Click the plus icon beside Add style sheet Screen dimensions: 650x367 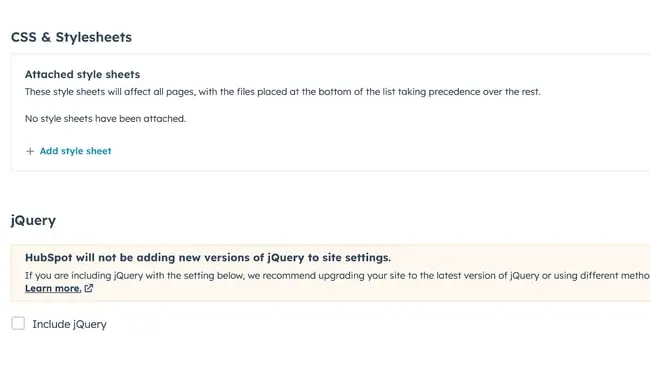tap(30, 151)
